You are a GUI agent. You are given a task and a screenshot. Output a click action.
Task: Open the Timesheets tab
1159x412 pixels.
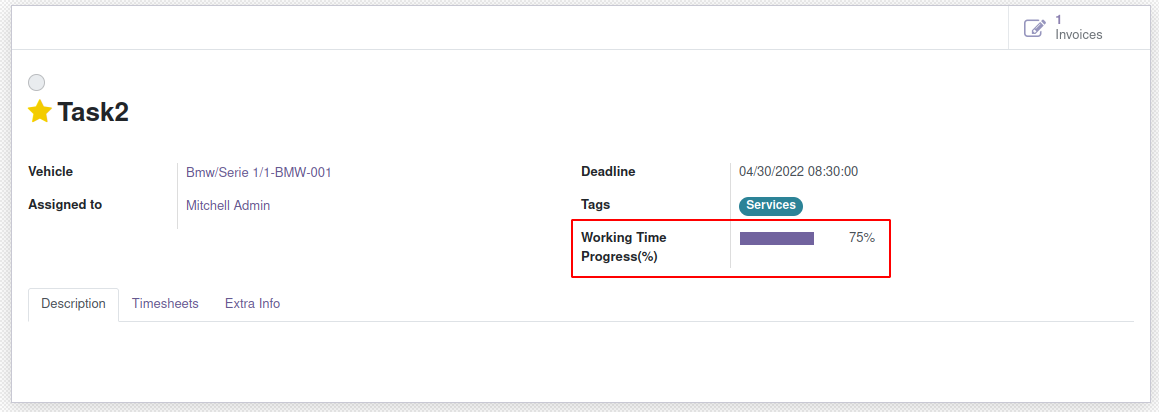pos(165,304)
